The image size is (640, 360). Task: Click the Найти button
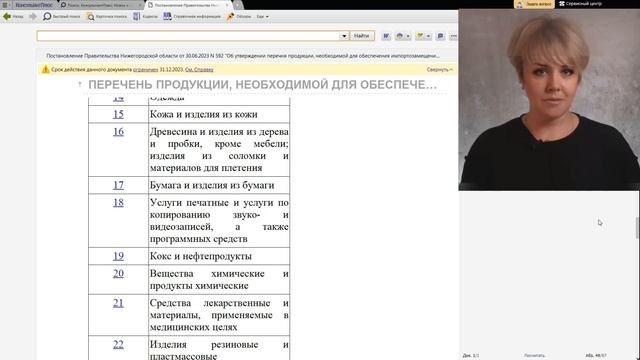[x=361, y=36]
